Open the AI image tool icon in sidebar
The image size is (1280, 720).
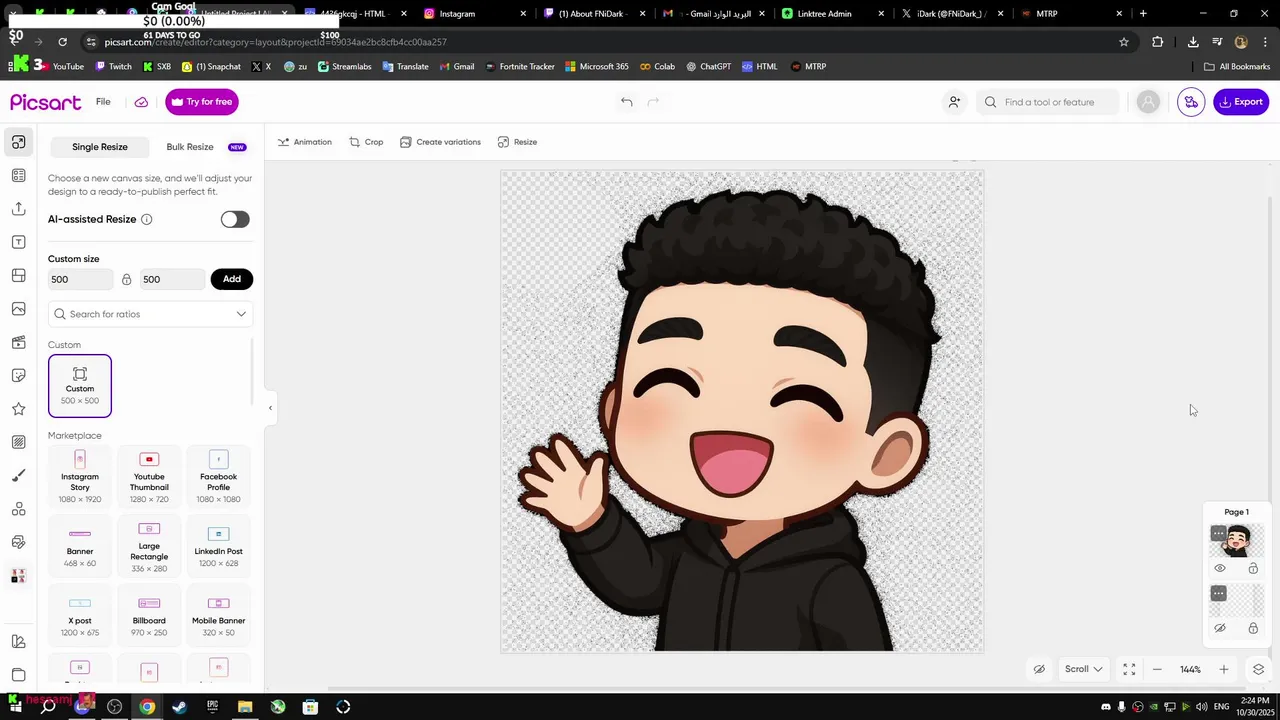point(18,542)
